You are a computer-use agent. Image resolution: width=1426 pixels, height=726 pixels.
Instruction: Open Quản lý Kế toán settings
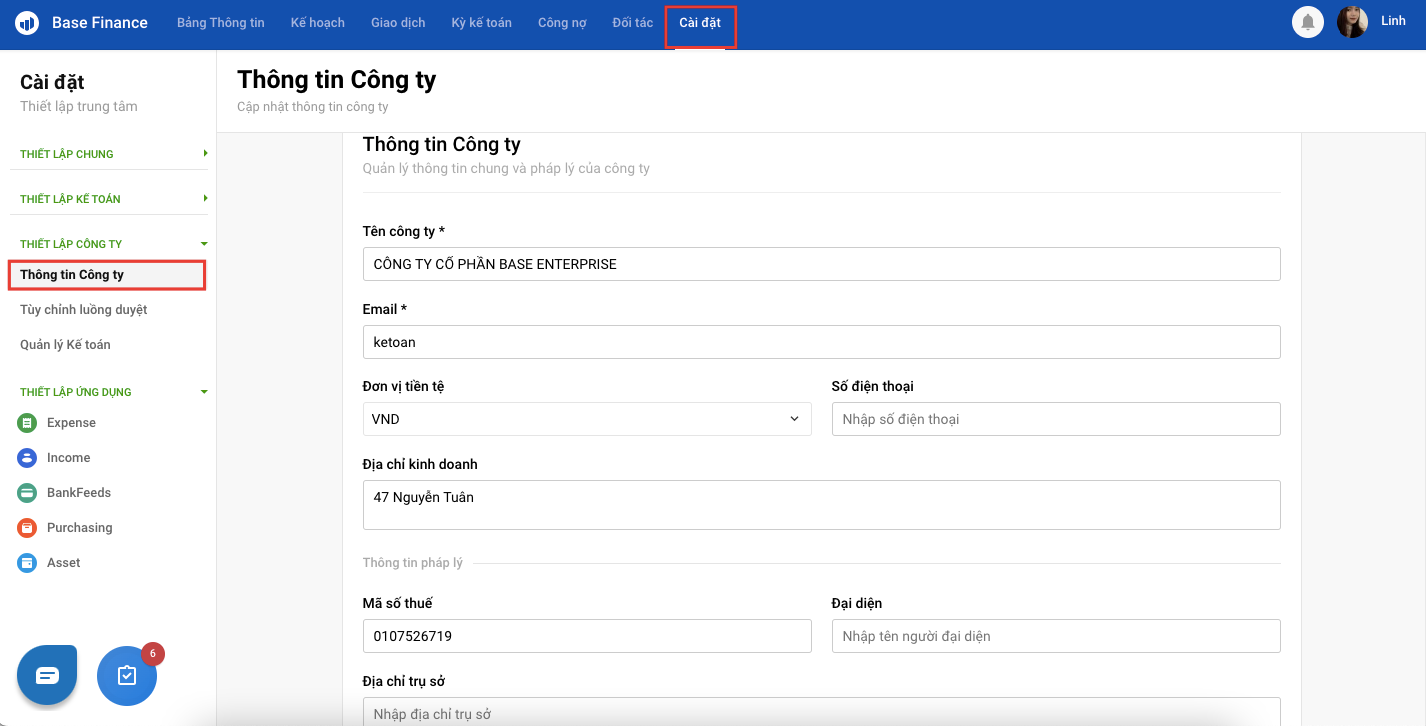pyautogui.click(x=65, y=345)
